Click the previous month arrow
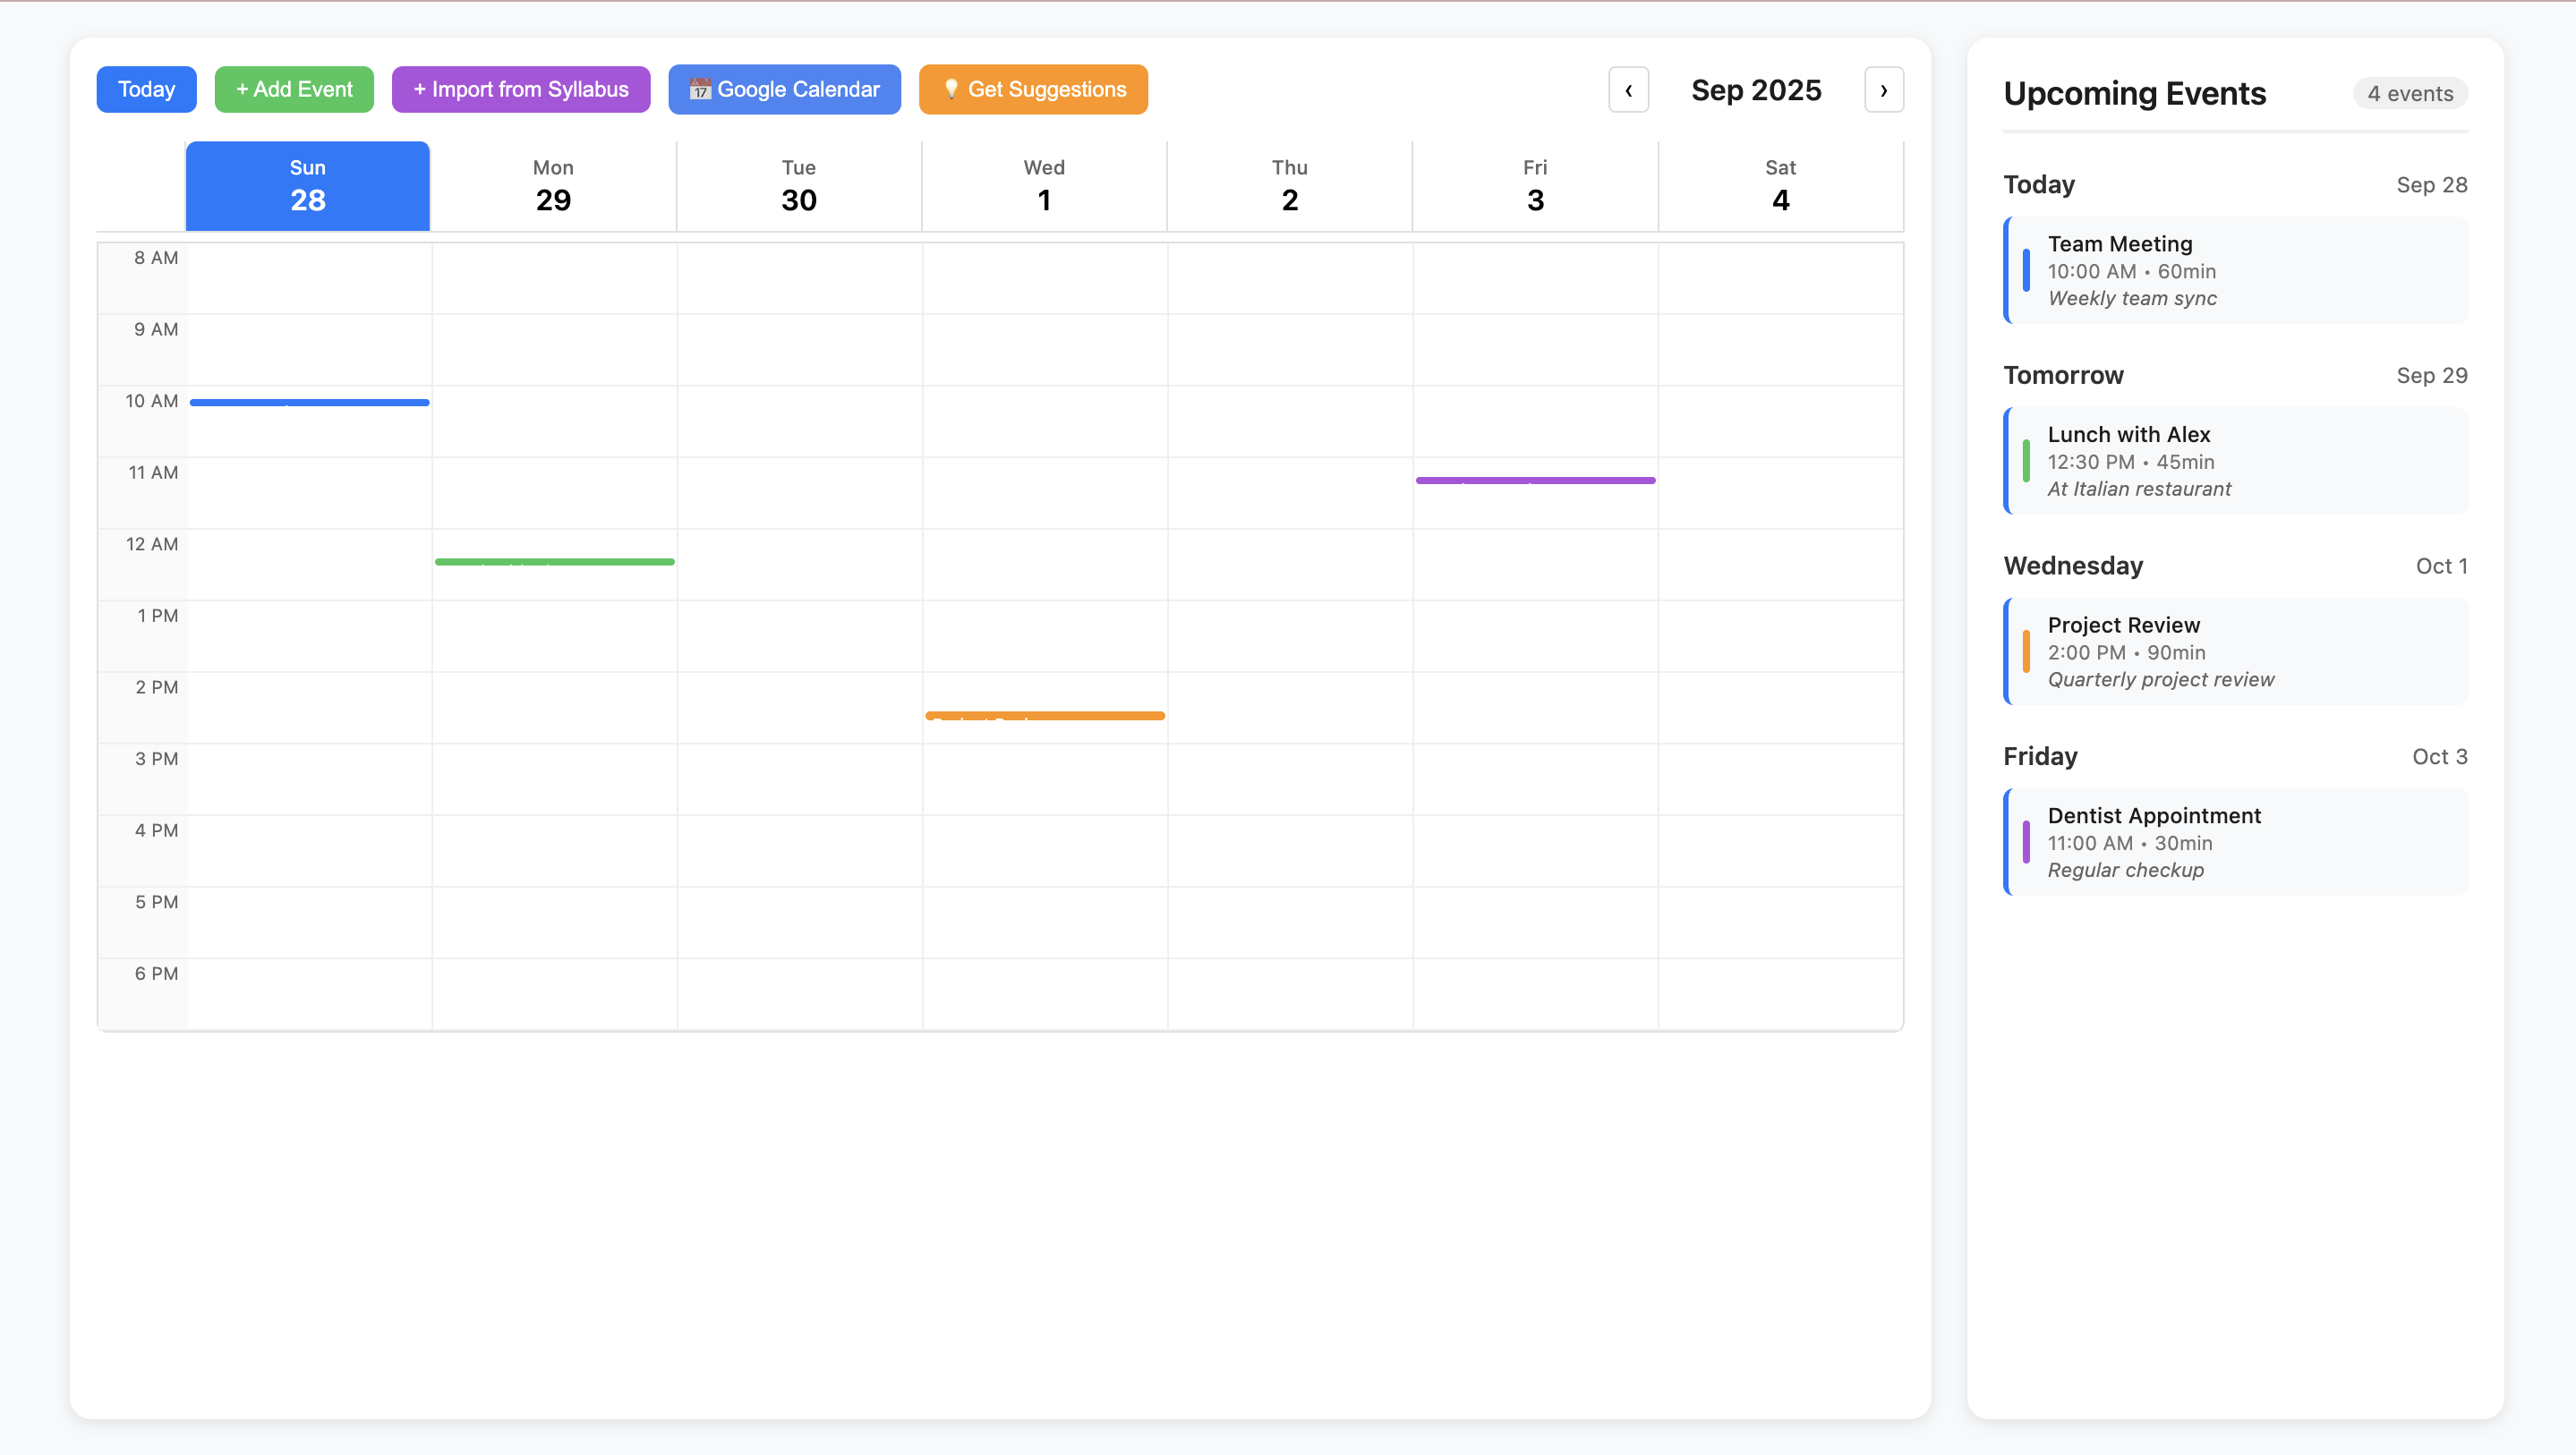This screenshot has height=1455, width=2576. coord(1628,90)
